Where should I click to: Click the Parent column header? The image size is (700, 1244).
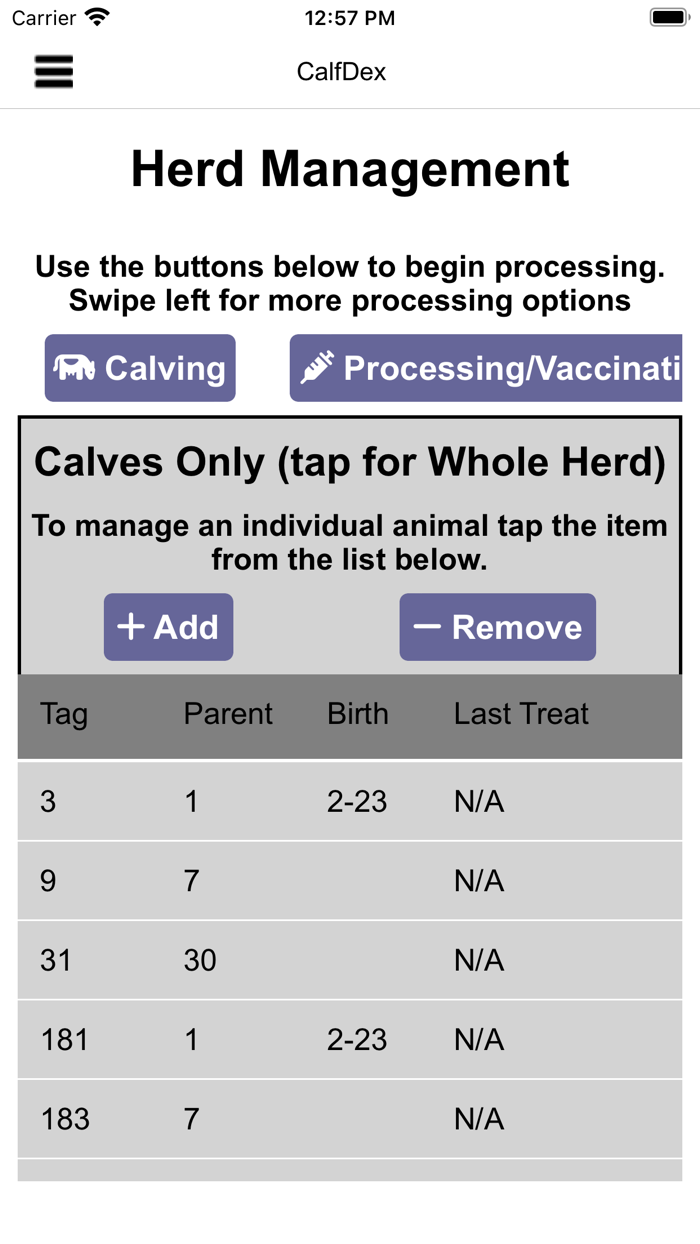click(x=228, y=713)
